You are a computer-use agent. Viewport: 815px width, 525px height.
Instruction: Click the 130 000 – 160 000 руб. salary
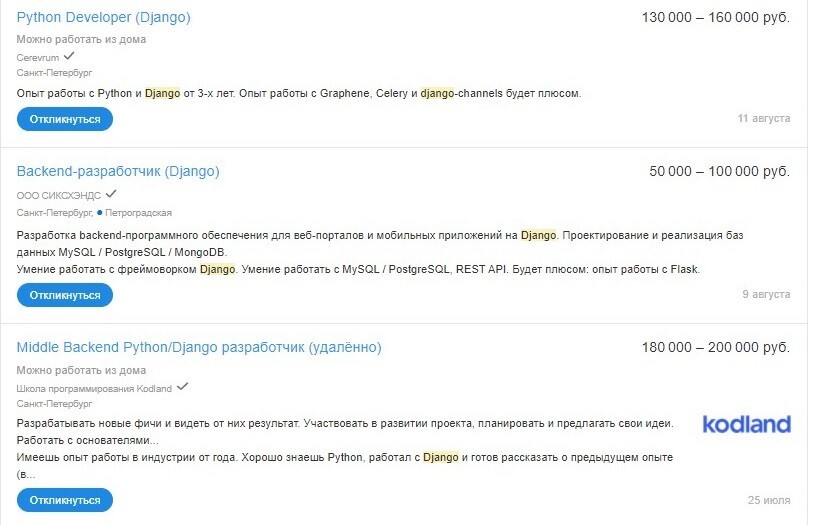click(x=716, y=17)
